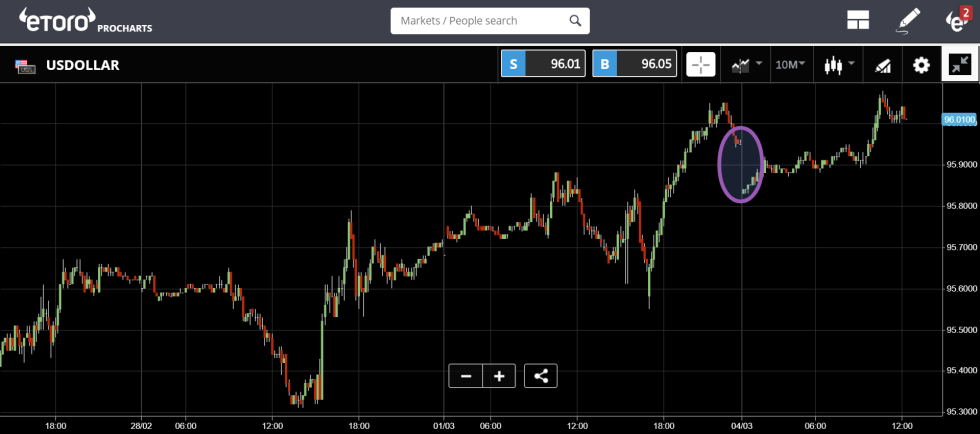Screen dimensions: 980x434
Task: Toggle the crosshair cursor mode
Action: coord(701,65)
